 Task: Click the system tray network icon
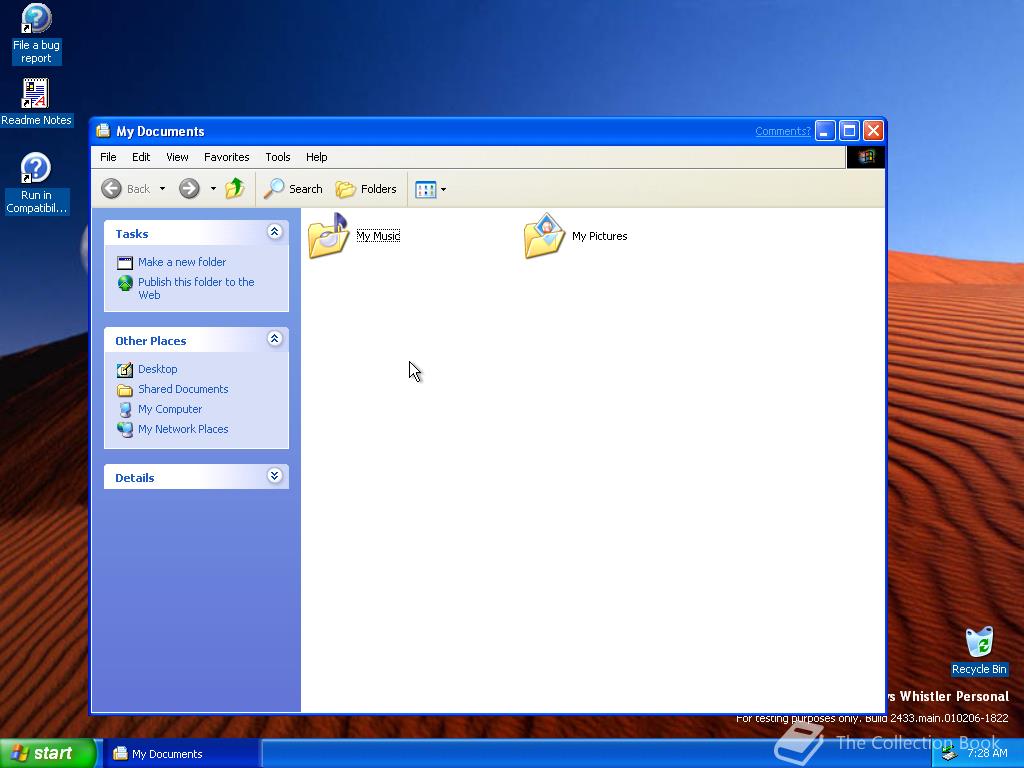coord(950,754)
